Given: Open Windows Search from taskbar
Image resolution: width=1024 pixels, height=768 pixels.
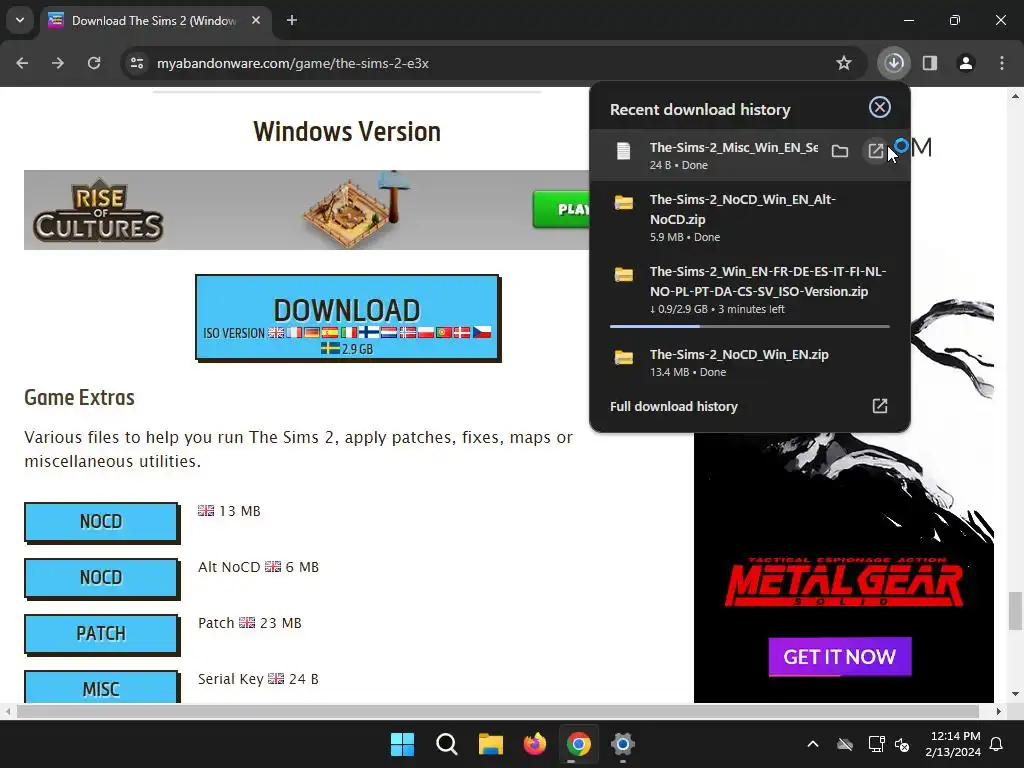Looking at the screenshot, I should 447,744.
